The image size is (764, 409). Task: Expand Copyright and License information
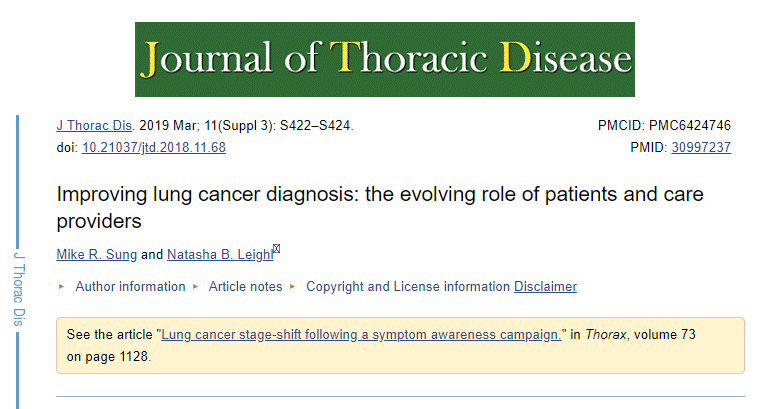tap(407, 287)
